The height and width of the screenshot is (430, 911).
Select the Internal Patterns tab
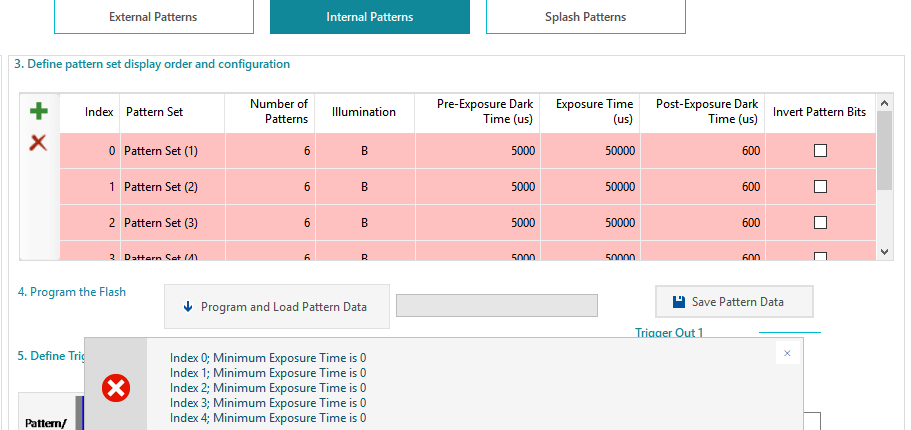point(369,17)
